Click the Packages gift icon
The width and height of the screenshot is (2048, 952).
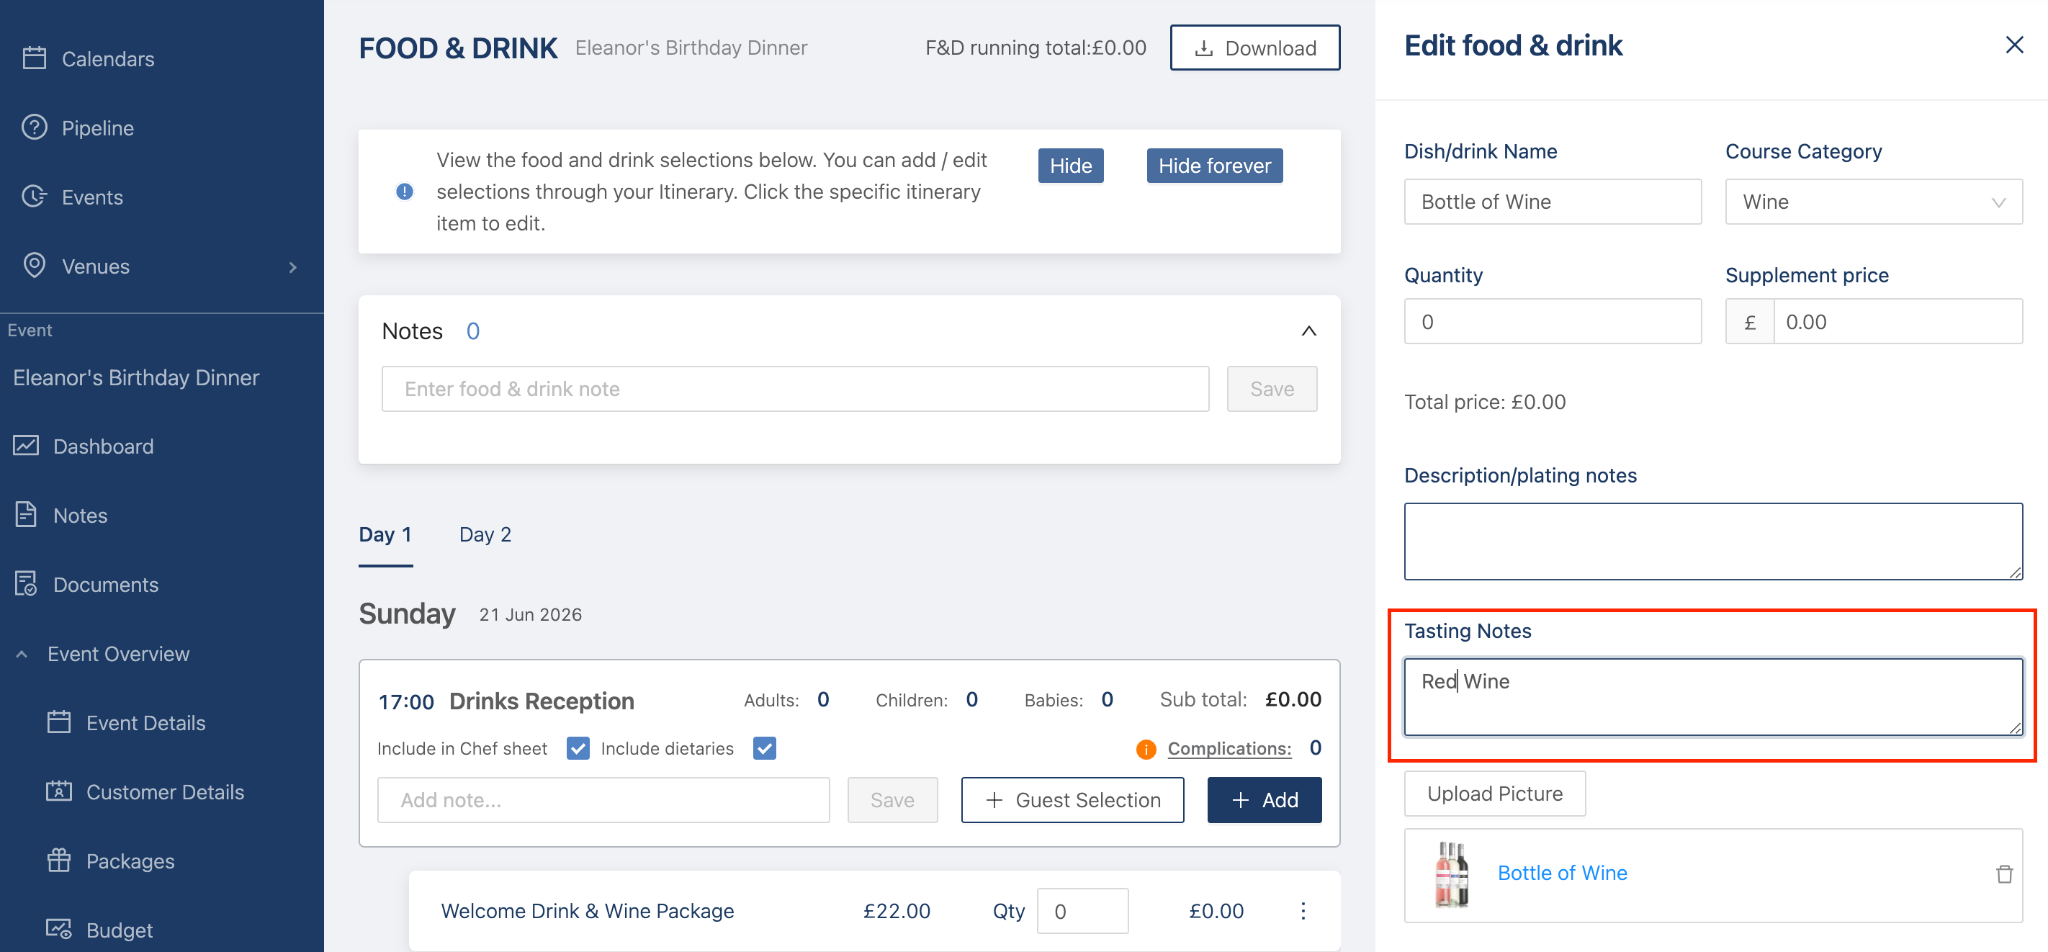(59, 860)
